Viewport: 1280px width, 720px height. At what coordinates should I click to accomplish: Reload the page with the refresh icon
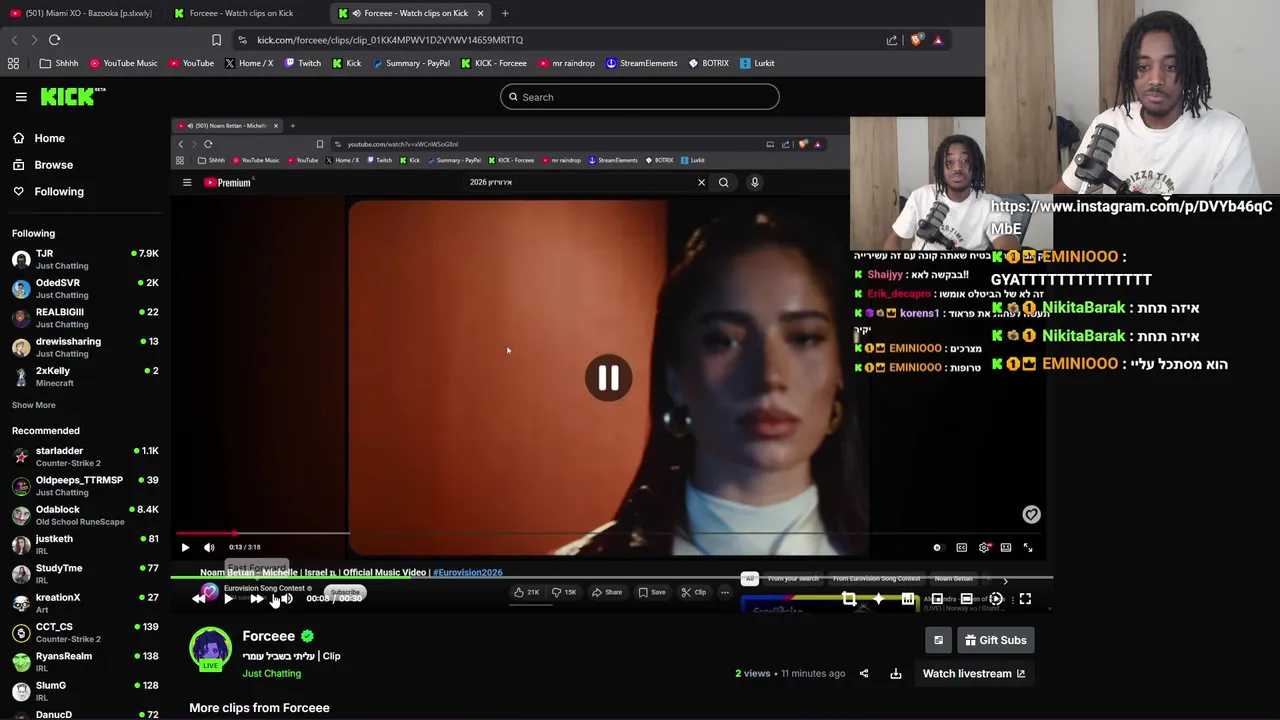tap(54, 40)
